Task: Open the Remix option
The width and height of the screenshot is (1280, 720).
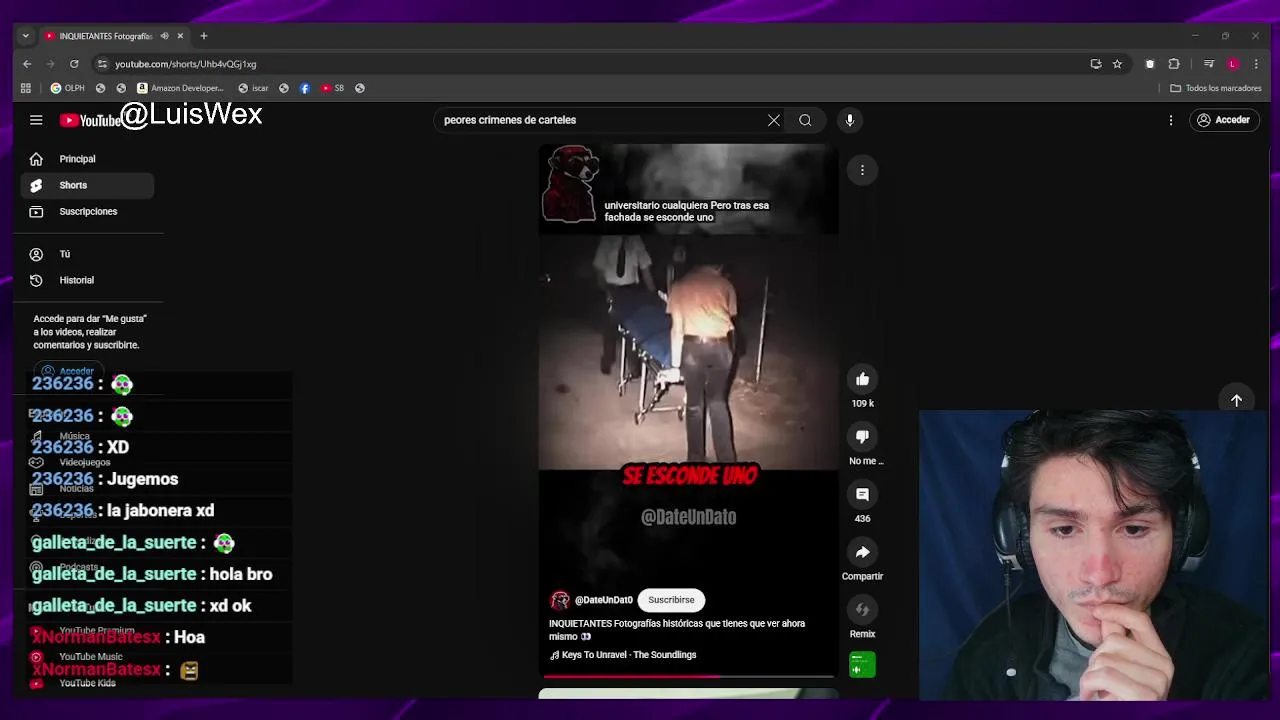Action: (x=862, y=610)
